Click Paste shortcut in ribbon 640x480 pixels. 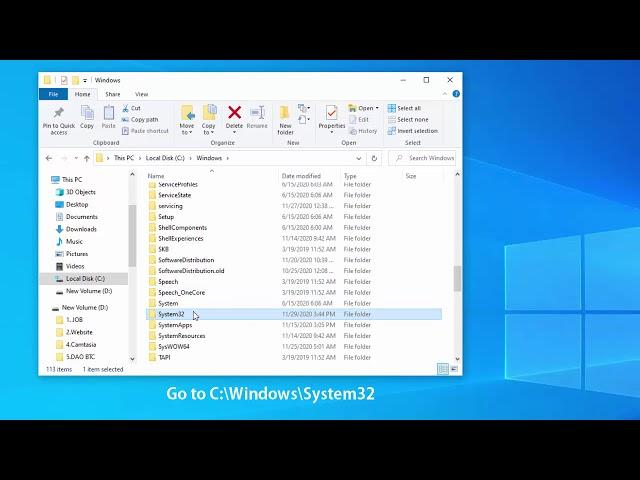click(x=145, y=131)
